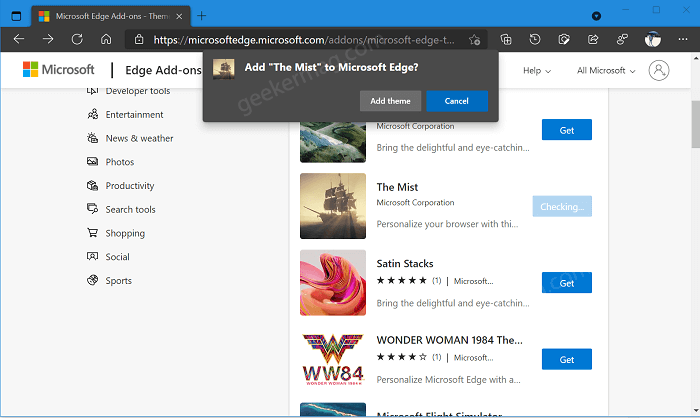
Task: Get the WONDER WOMAN 1984 theme
Action: (567, 359)
